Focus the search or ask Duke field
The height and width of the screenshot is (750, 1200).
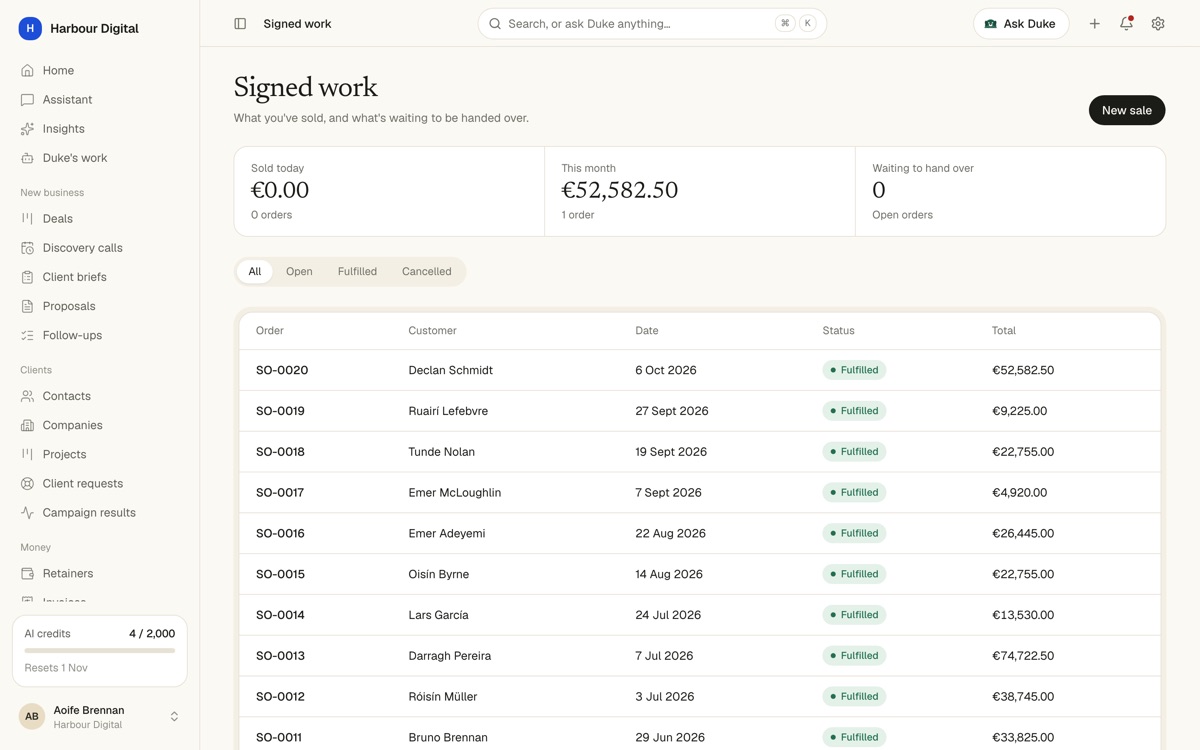click(x=652, y=24)
